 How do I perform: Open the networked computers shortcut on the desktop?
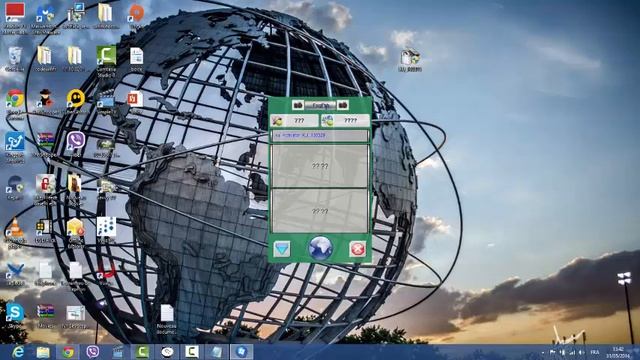coord(76,12)
